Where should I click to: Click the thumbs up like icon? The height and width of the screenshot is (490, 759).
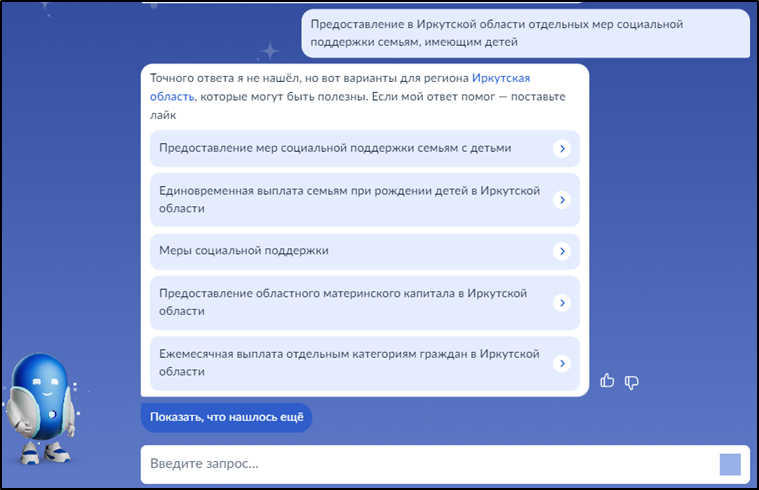[x=607, y=381]
